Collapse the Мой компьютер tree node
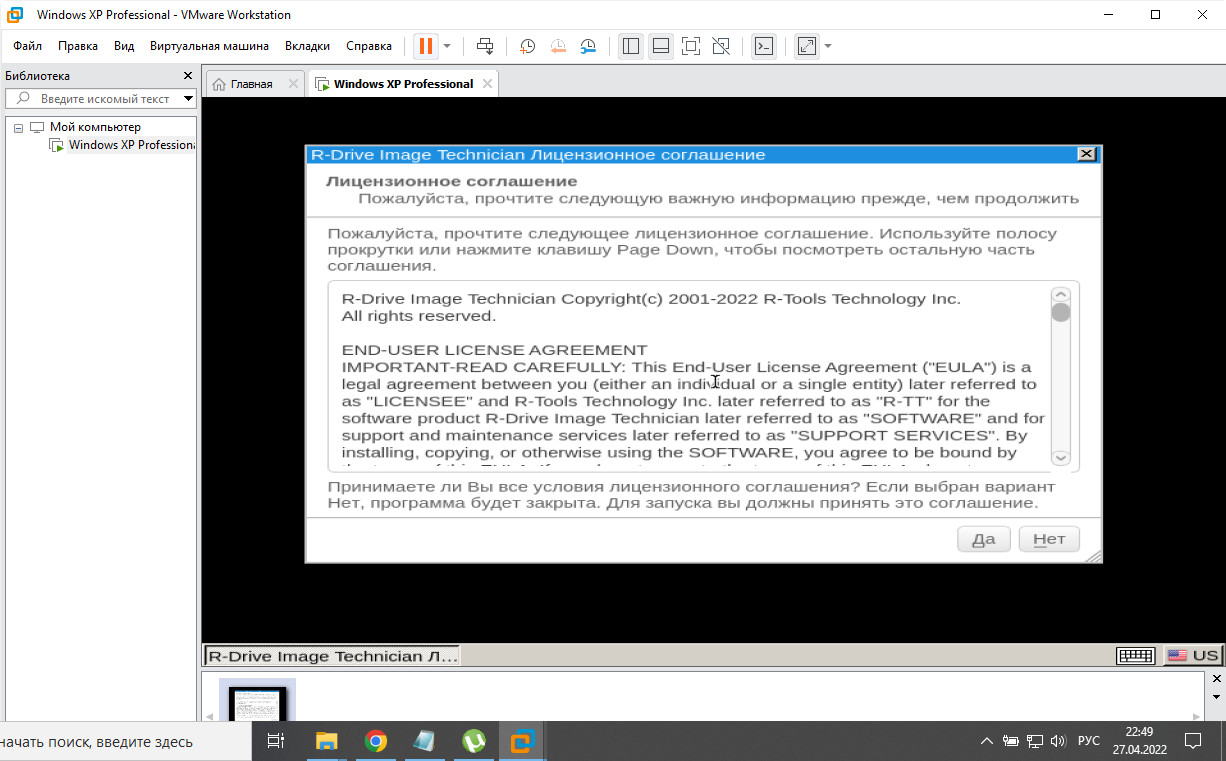1226x761 pixels. click(18, 128)
